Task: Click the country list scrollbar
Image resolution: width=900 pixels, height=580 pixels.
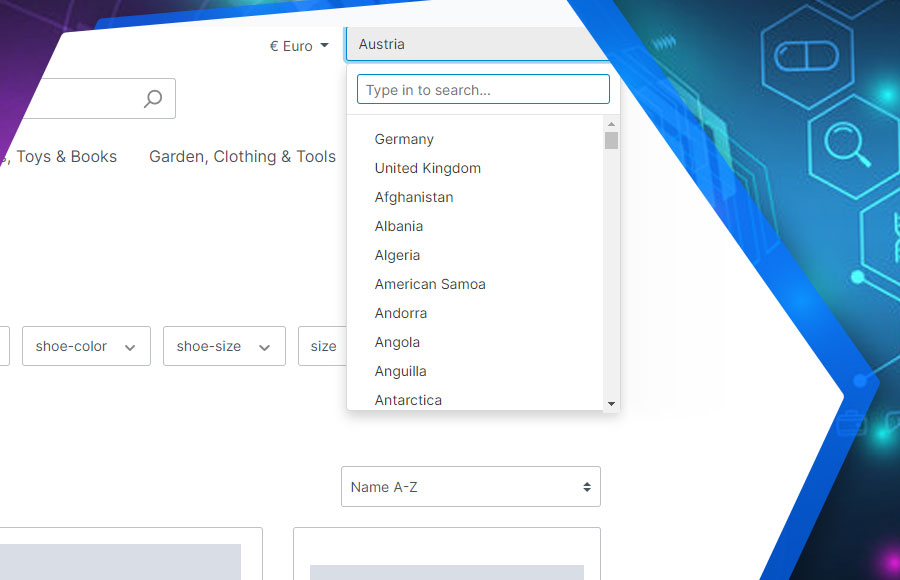Action: coord(611,139)
